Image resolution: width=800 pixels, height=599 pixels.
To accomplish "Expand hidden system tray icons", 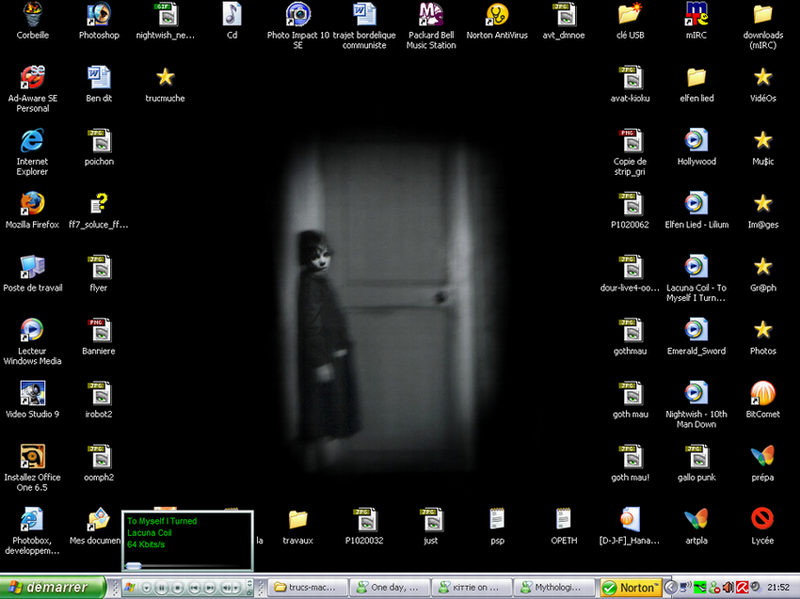I will (x=672, y=587).
